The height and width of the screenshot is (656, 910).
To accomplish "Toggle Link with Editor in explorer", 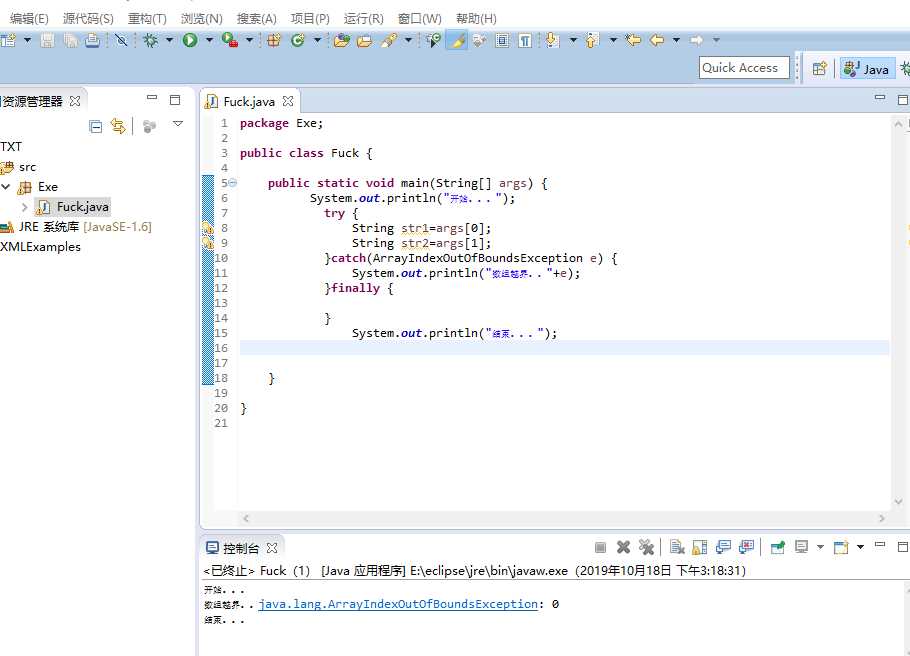I will click(x=118, y=126).
